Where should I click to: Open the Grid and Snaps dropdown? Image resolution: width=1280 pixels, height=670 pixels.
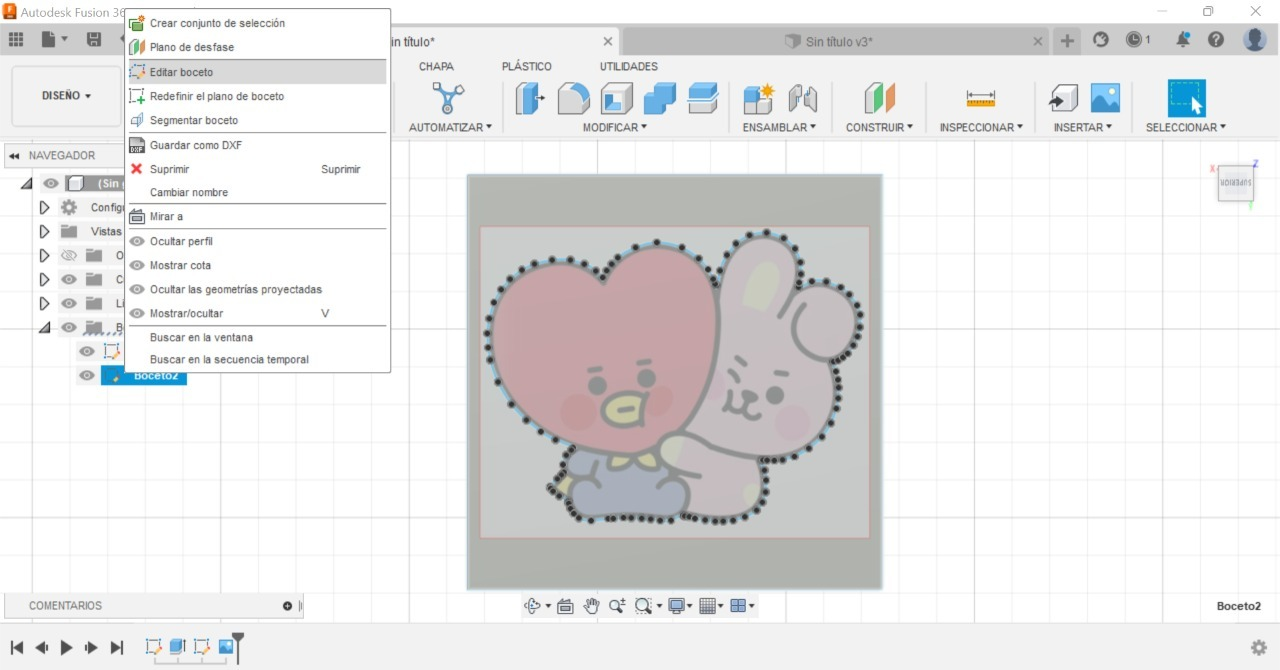711,605
